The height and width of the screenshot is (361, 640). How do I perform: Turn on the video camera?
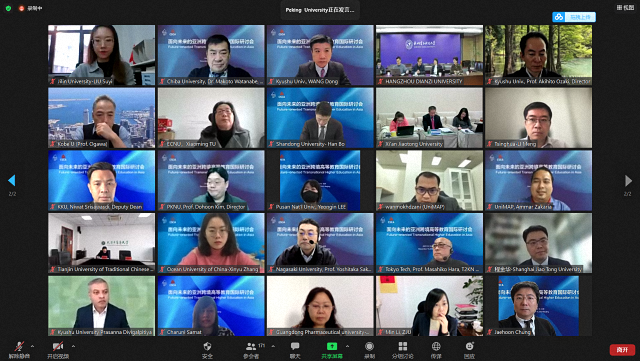tap(58, 350)
